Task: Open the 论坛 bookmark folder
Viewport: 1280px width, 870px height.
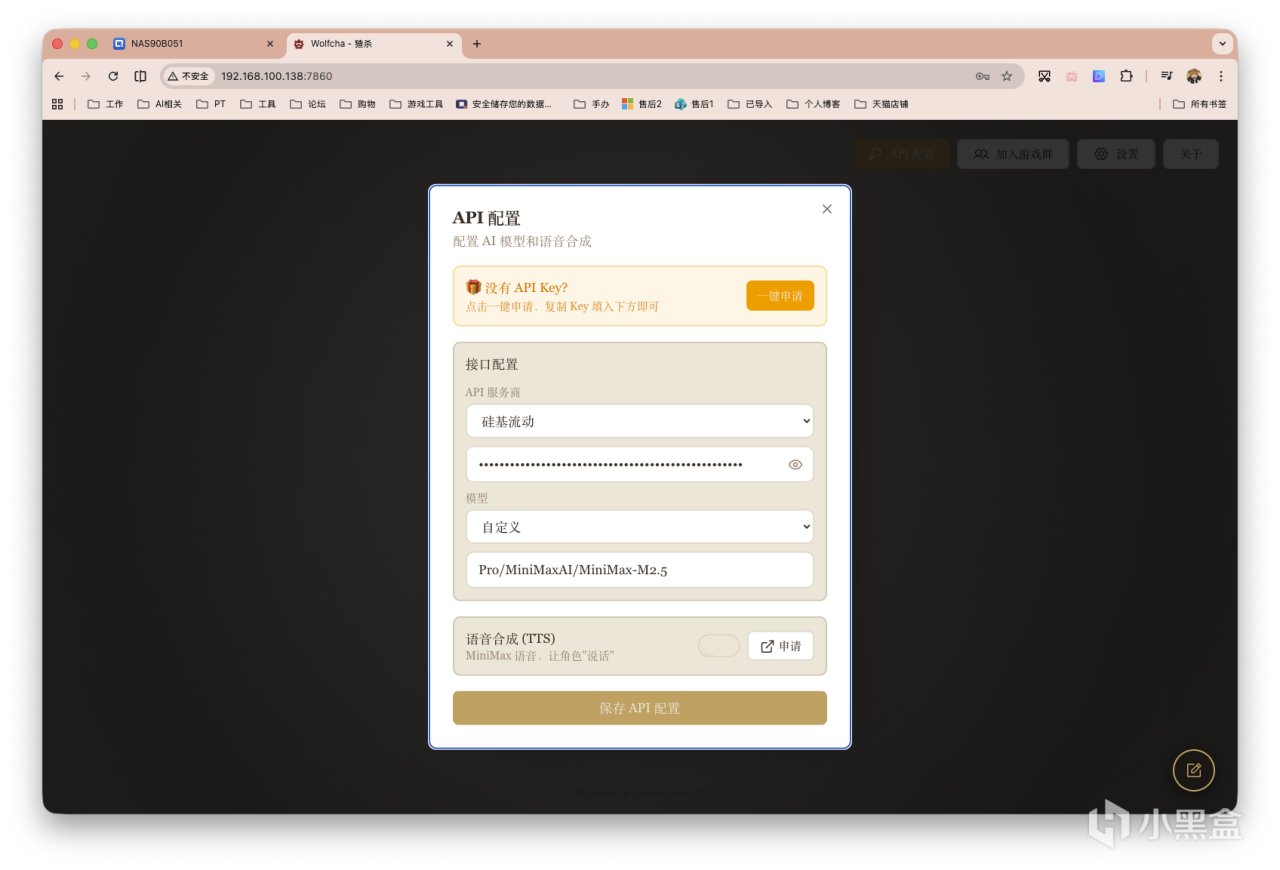Action: (308, 104)
